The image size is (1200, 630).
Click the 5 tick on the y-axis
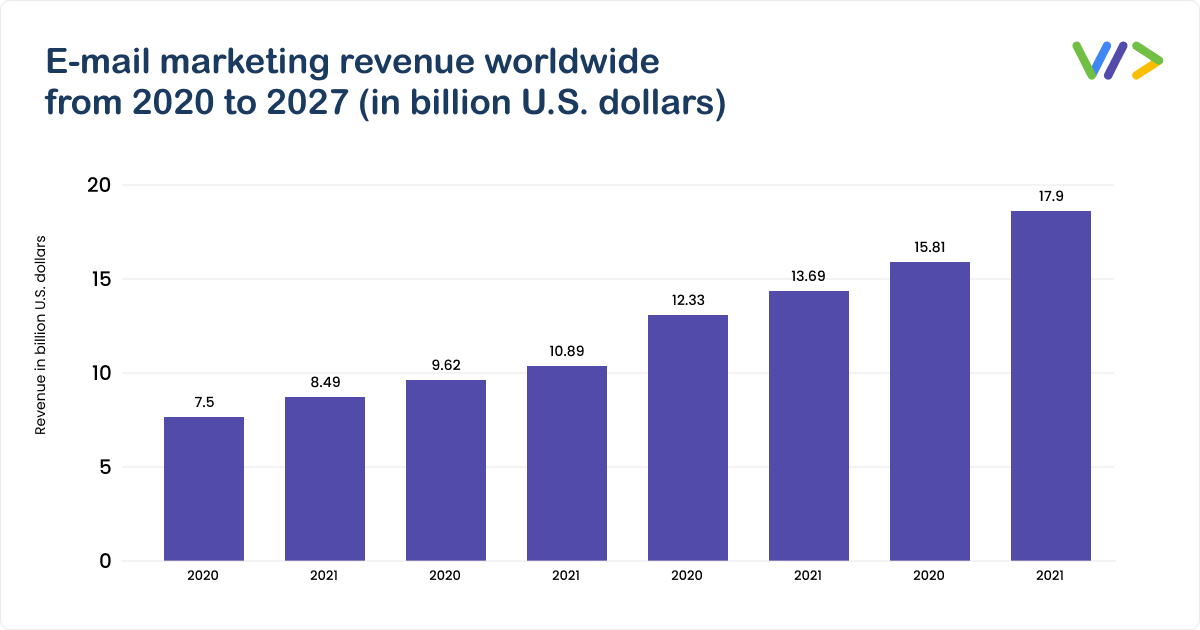pyautogui.click(x=105, y=467)
